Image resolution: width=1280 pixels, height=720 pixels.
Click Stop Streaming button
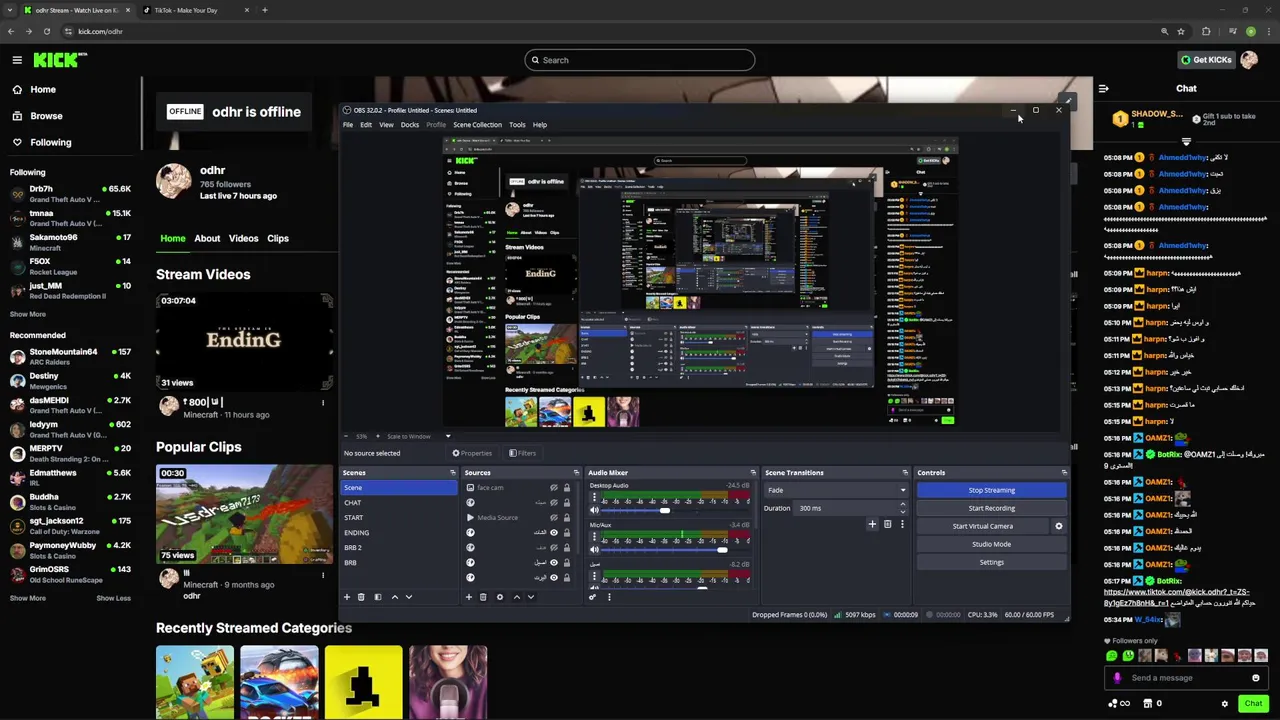point(991,490)
